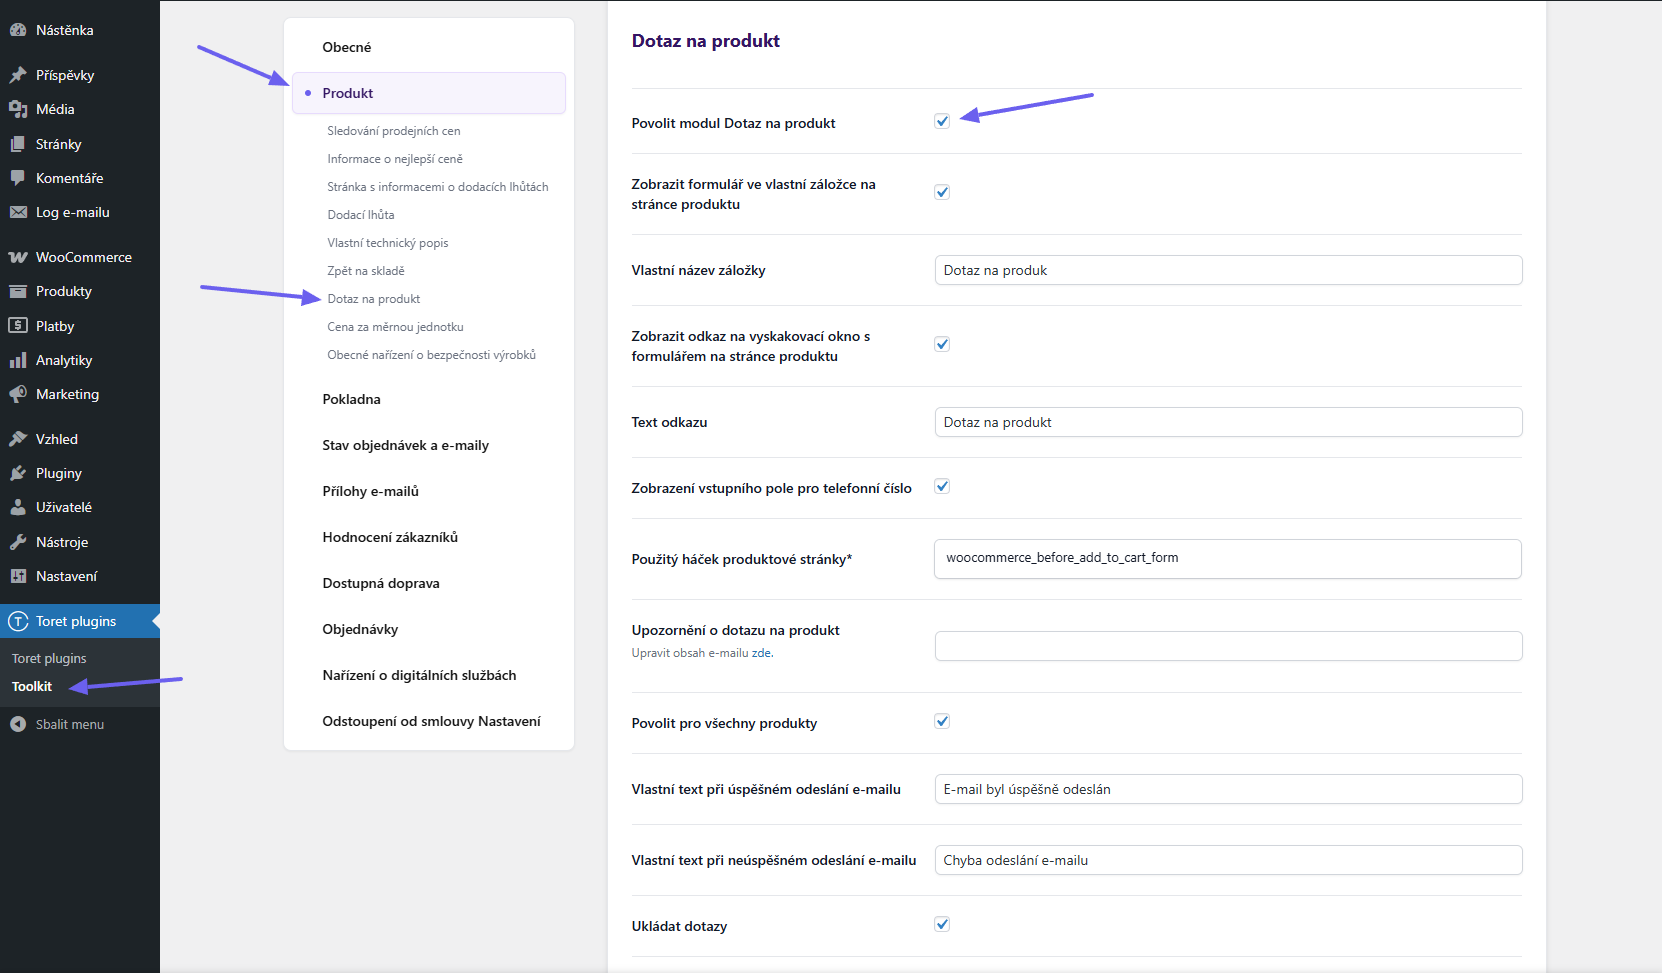This screenshot has width=1662, height=973.
Task: Click the 'Upozornění o dotazu na produkt' field
Action: point(1228,645)
